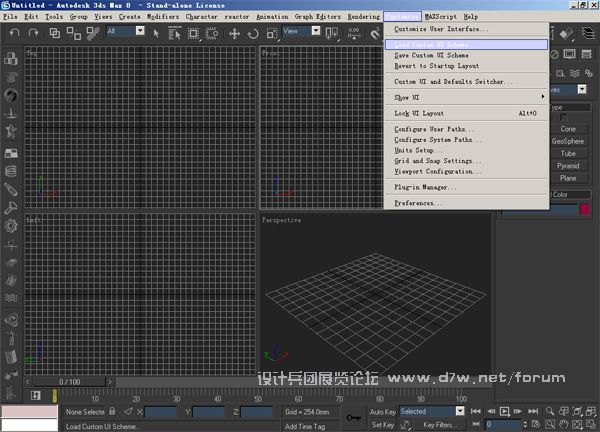Image resolution: width=600 pixels, height=432 pixels.
Task: Open Viewport Configuration entry
Action: (x=466, y=171)
